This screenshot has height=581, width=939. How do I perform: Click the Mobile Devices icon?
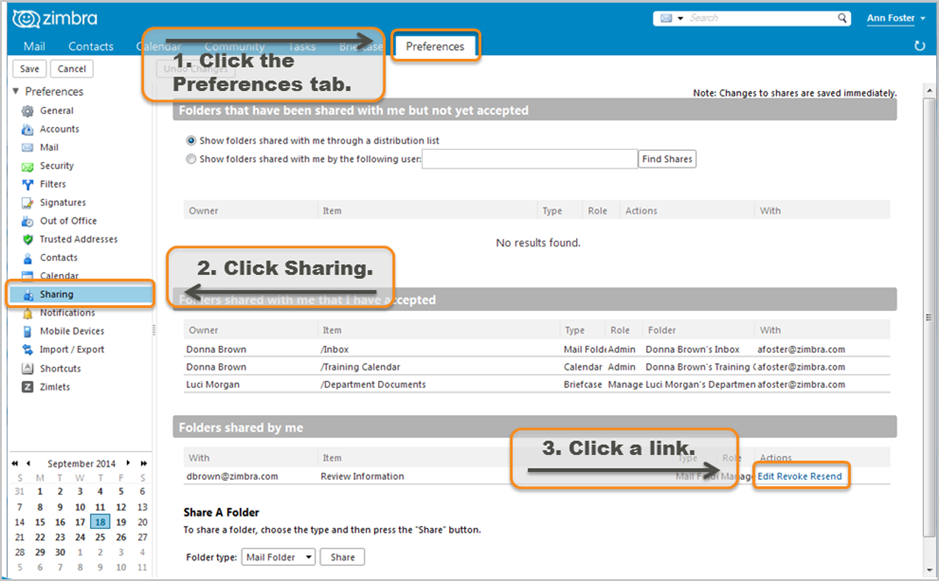tap(28, 331)
